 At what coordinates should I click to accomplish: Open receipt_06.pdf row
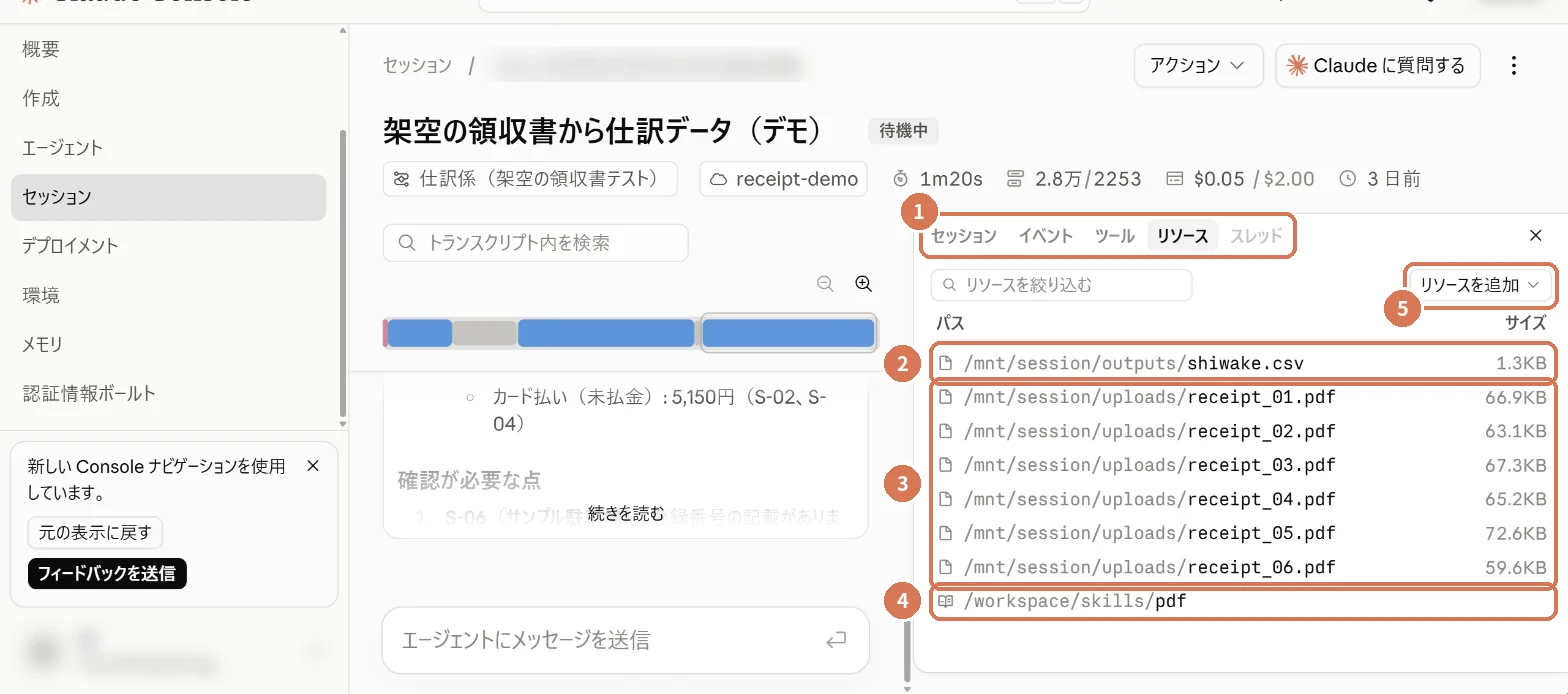(x=1243, y=568)
